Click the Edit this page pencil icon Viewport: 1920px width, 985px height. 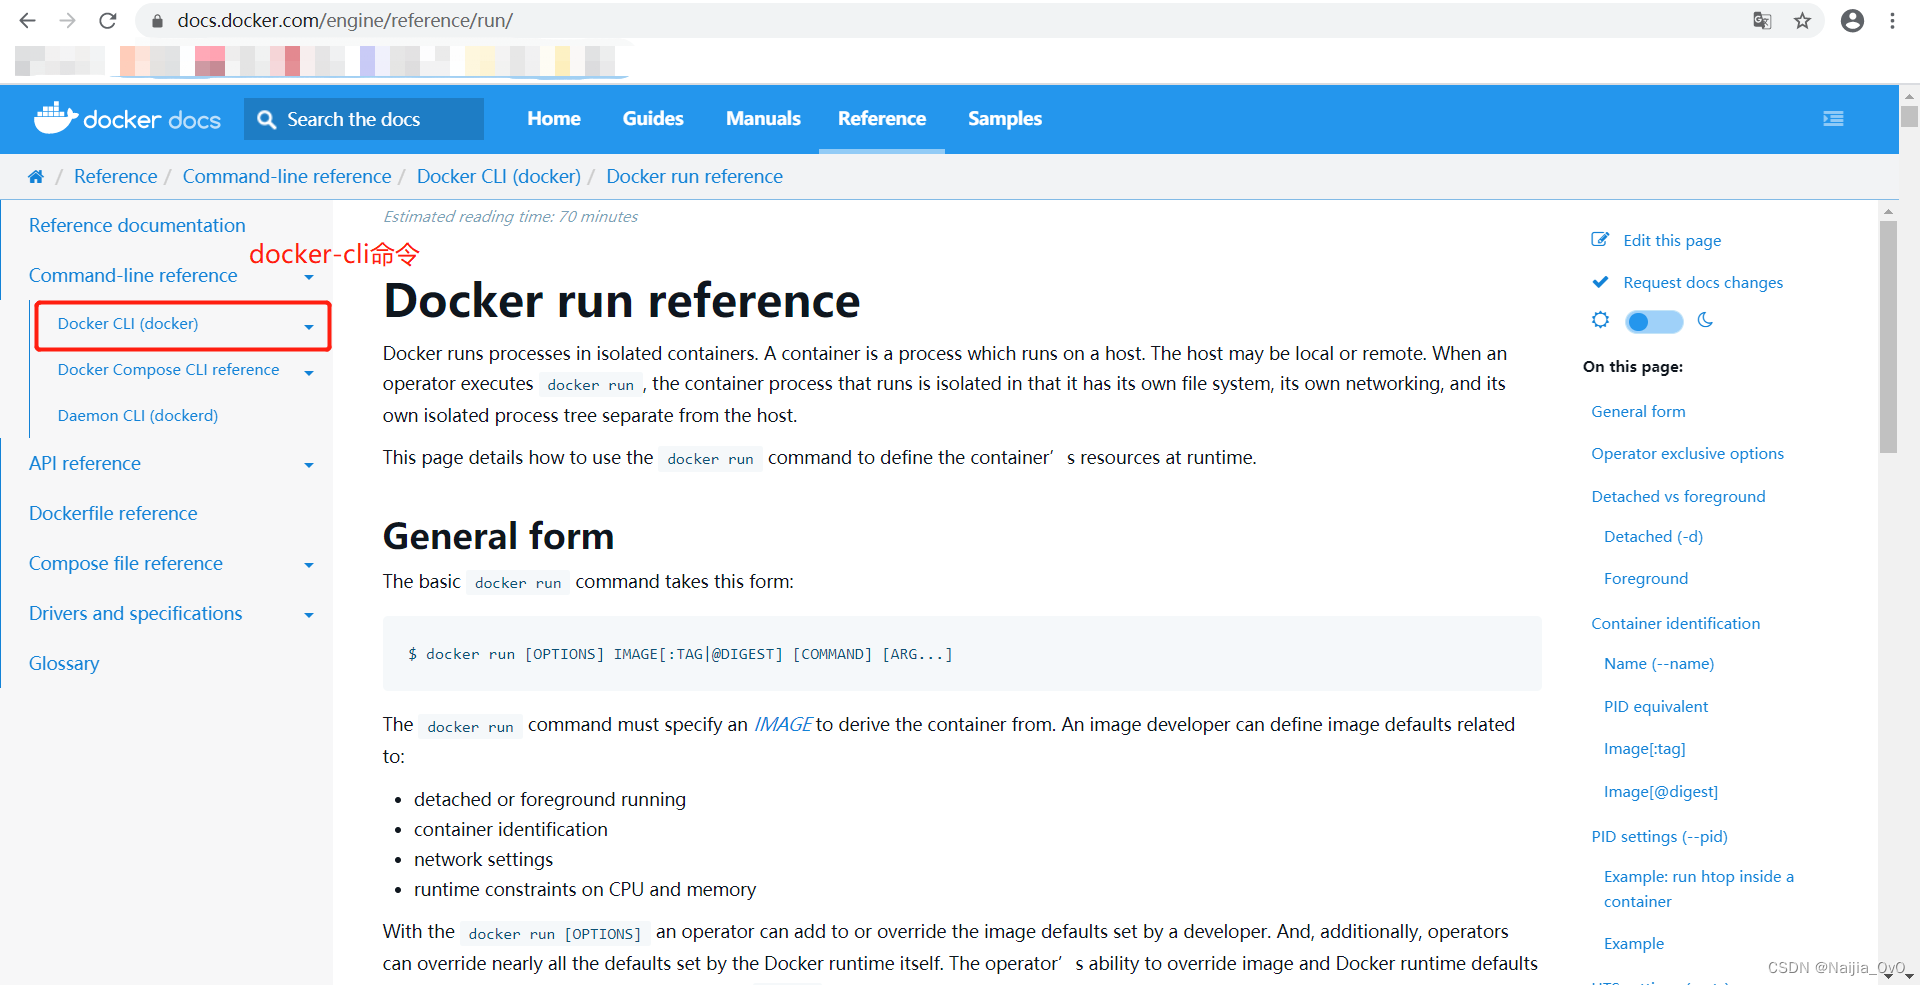tap(1600, 240)
